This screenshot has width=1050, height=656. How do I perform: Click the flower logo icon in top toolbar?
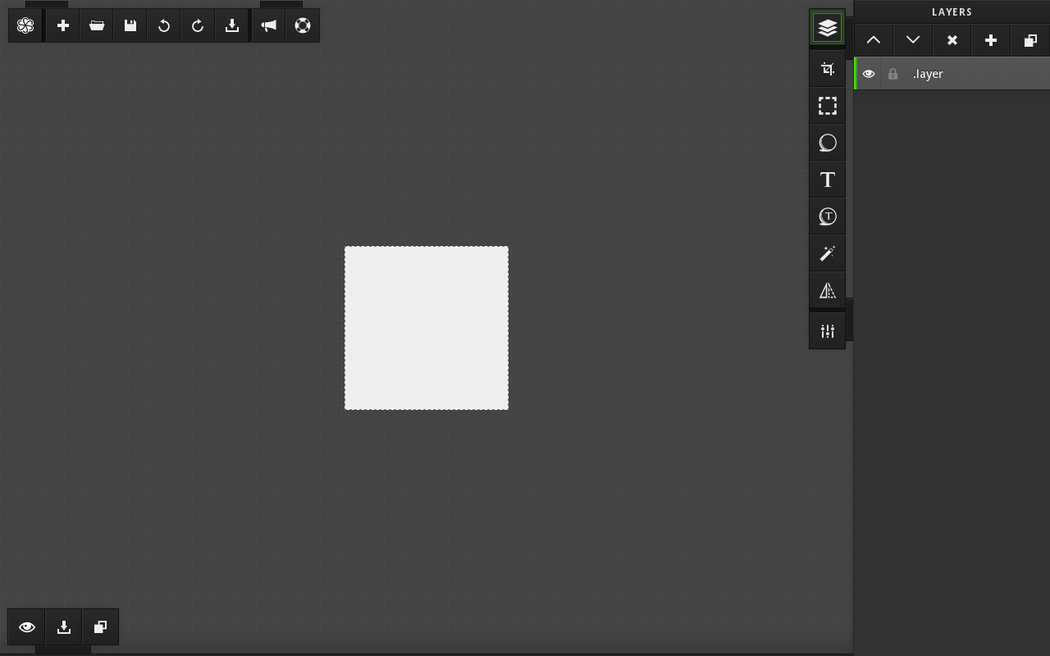[26, 26]
